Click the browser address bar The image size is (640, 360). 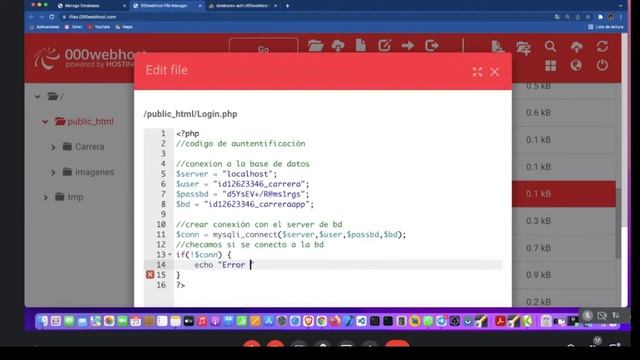click(x=306, y=17)
